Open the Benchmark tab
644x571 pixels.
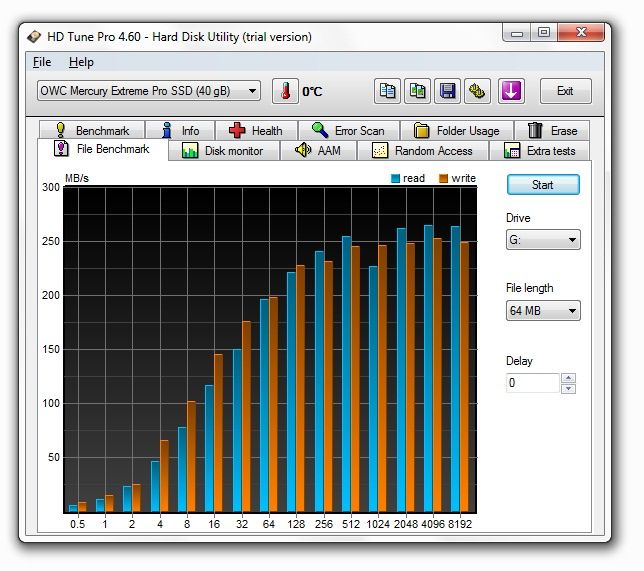(92, 130)
